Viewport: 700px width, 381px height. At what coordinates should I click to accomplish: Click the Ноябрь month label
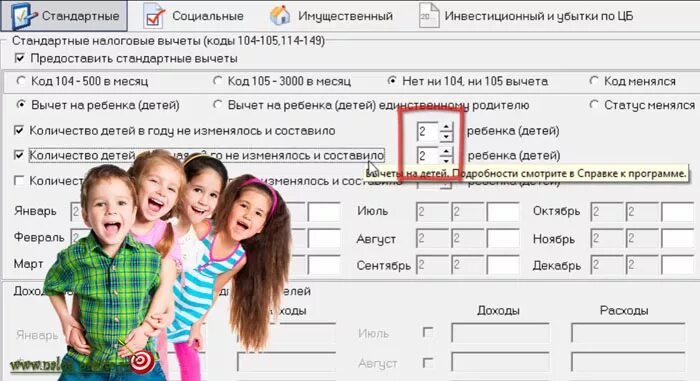[554, 239]
